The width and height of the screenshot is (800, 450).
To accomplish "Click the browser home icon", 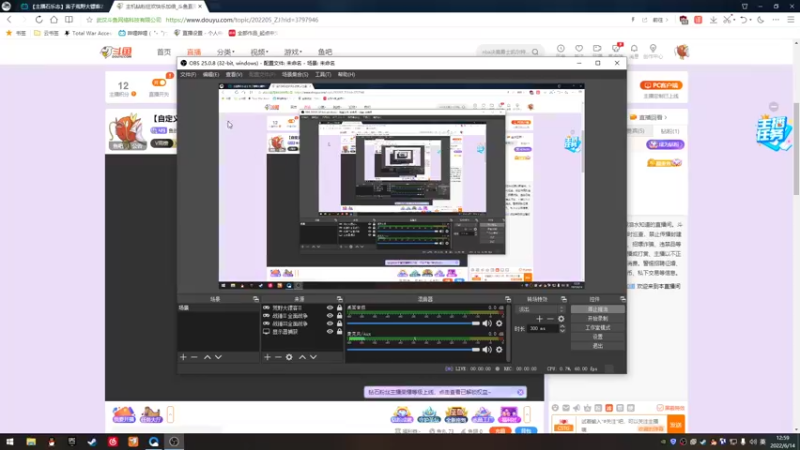I will point(54,20).
